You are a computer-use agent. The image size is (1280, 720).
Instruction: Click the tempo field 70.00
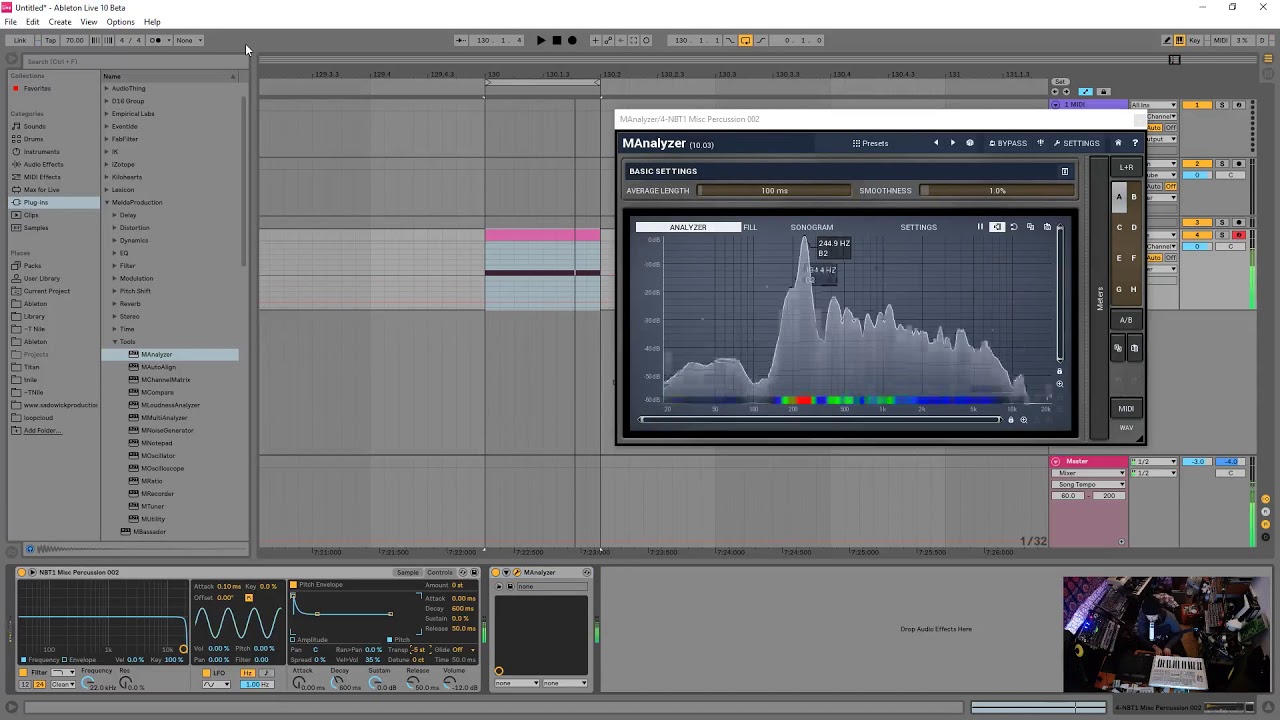[75, 40]
